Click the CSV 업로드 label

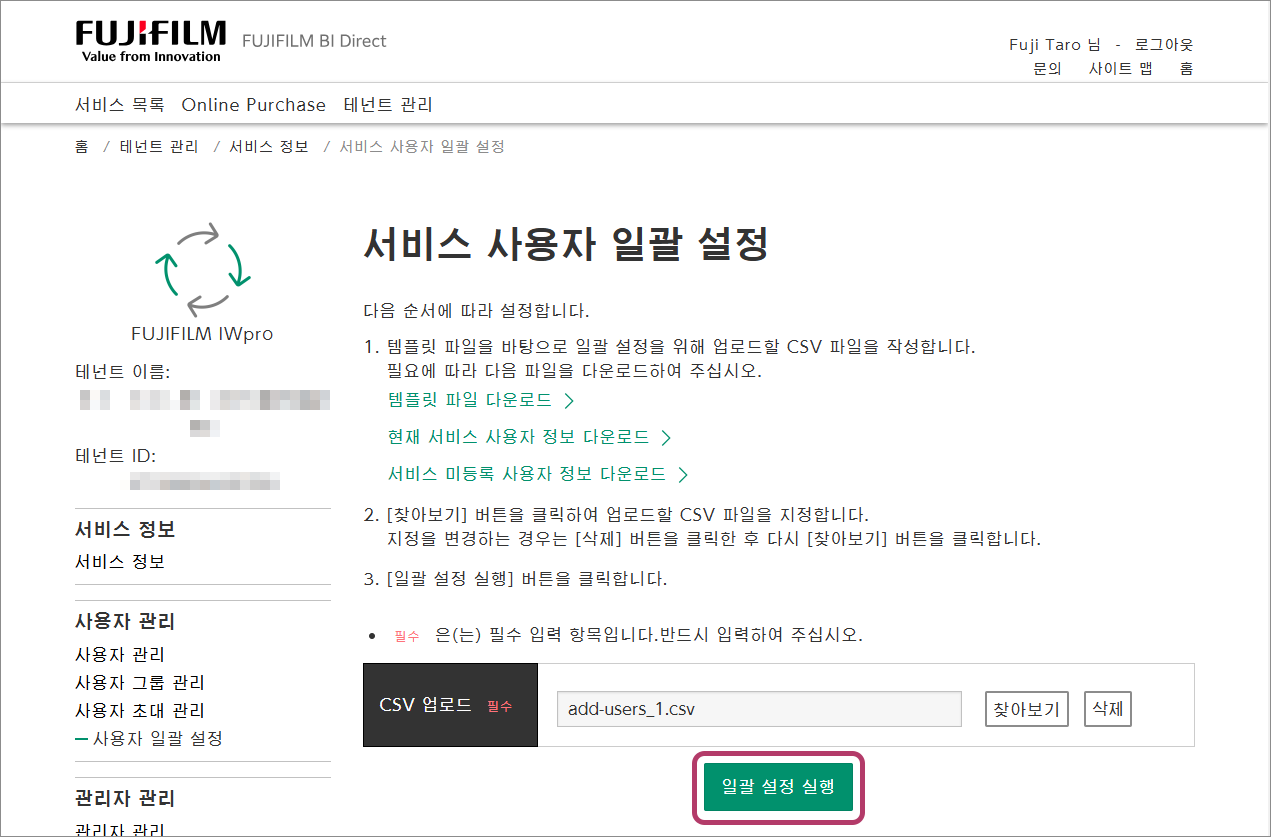pyautogui.click(x=426, y=705)
